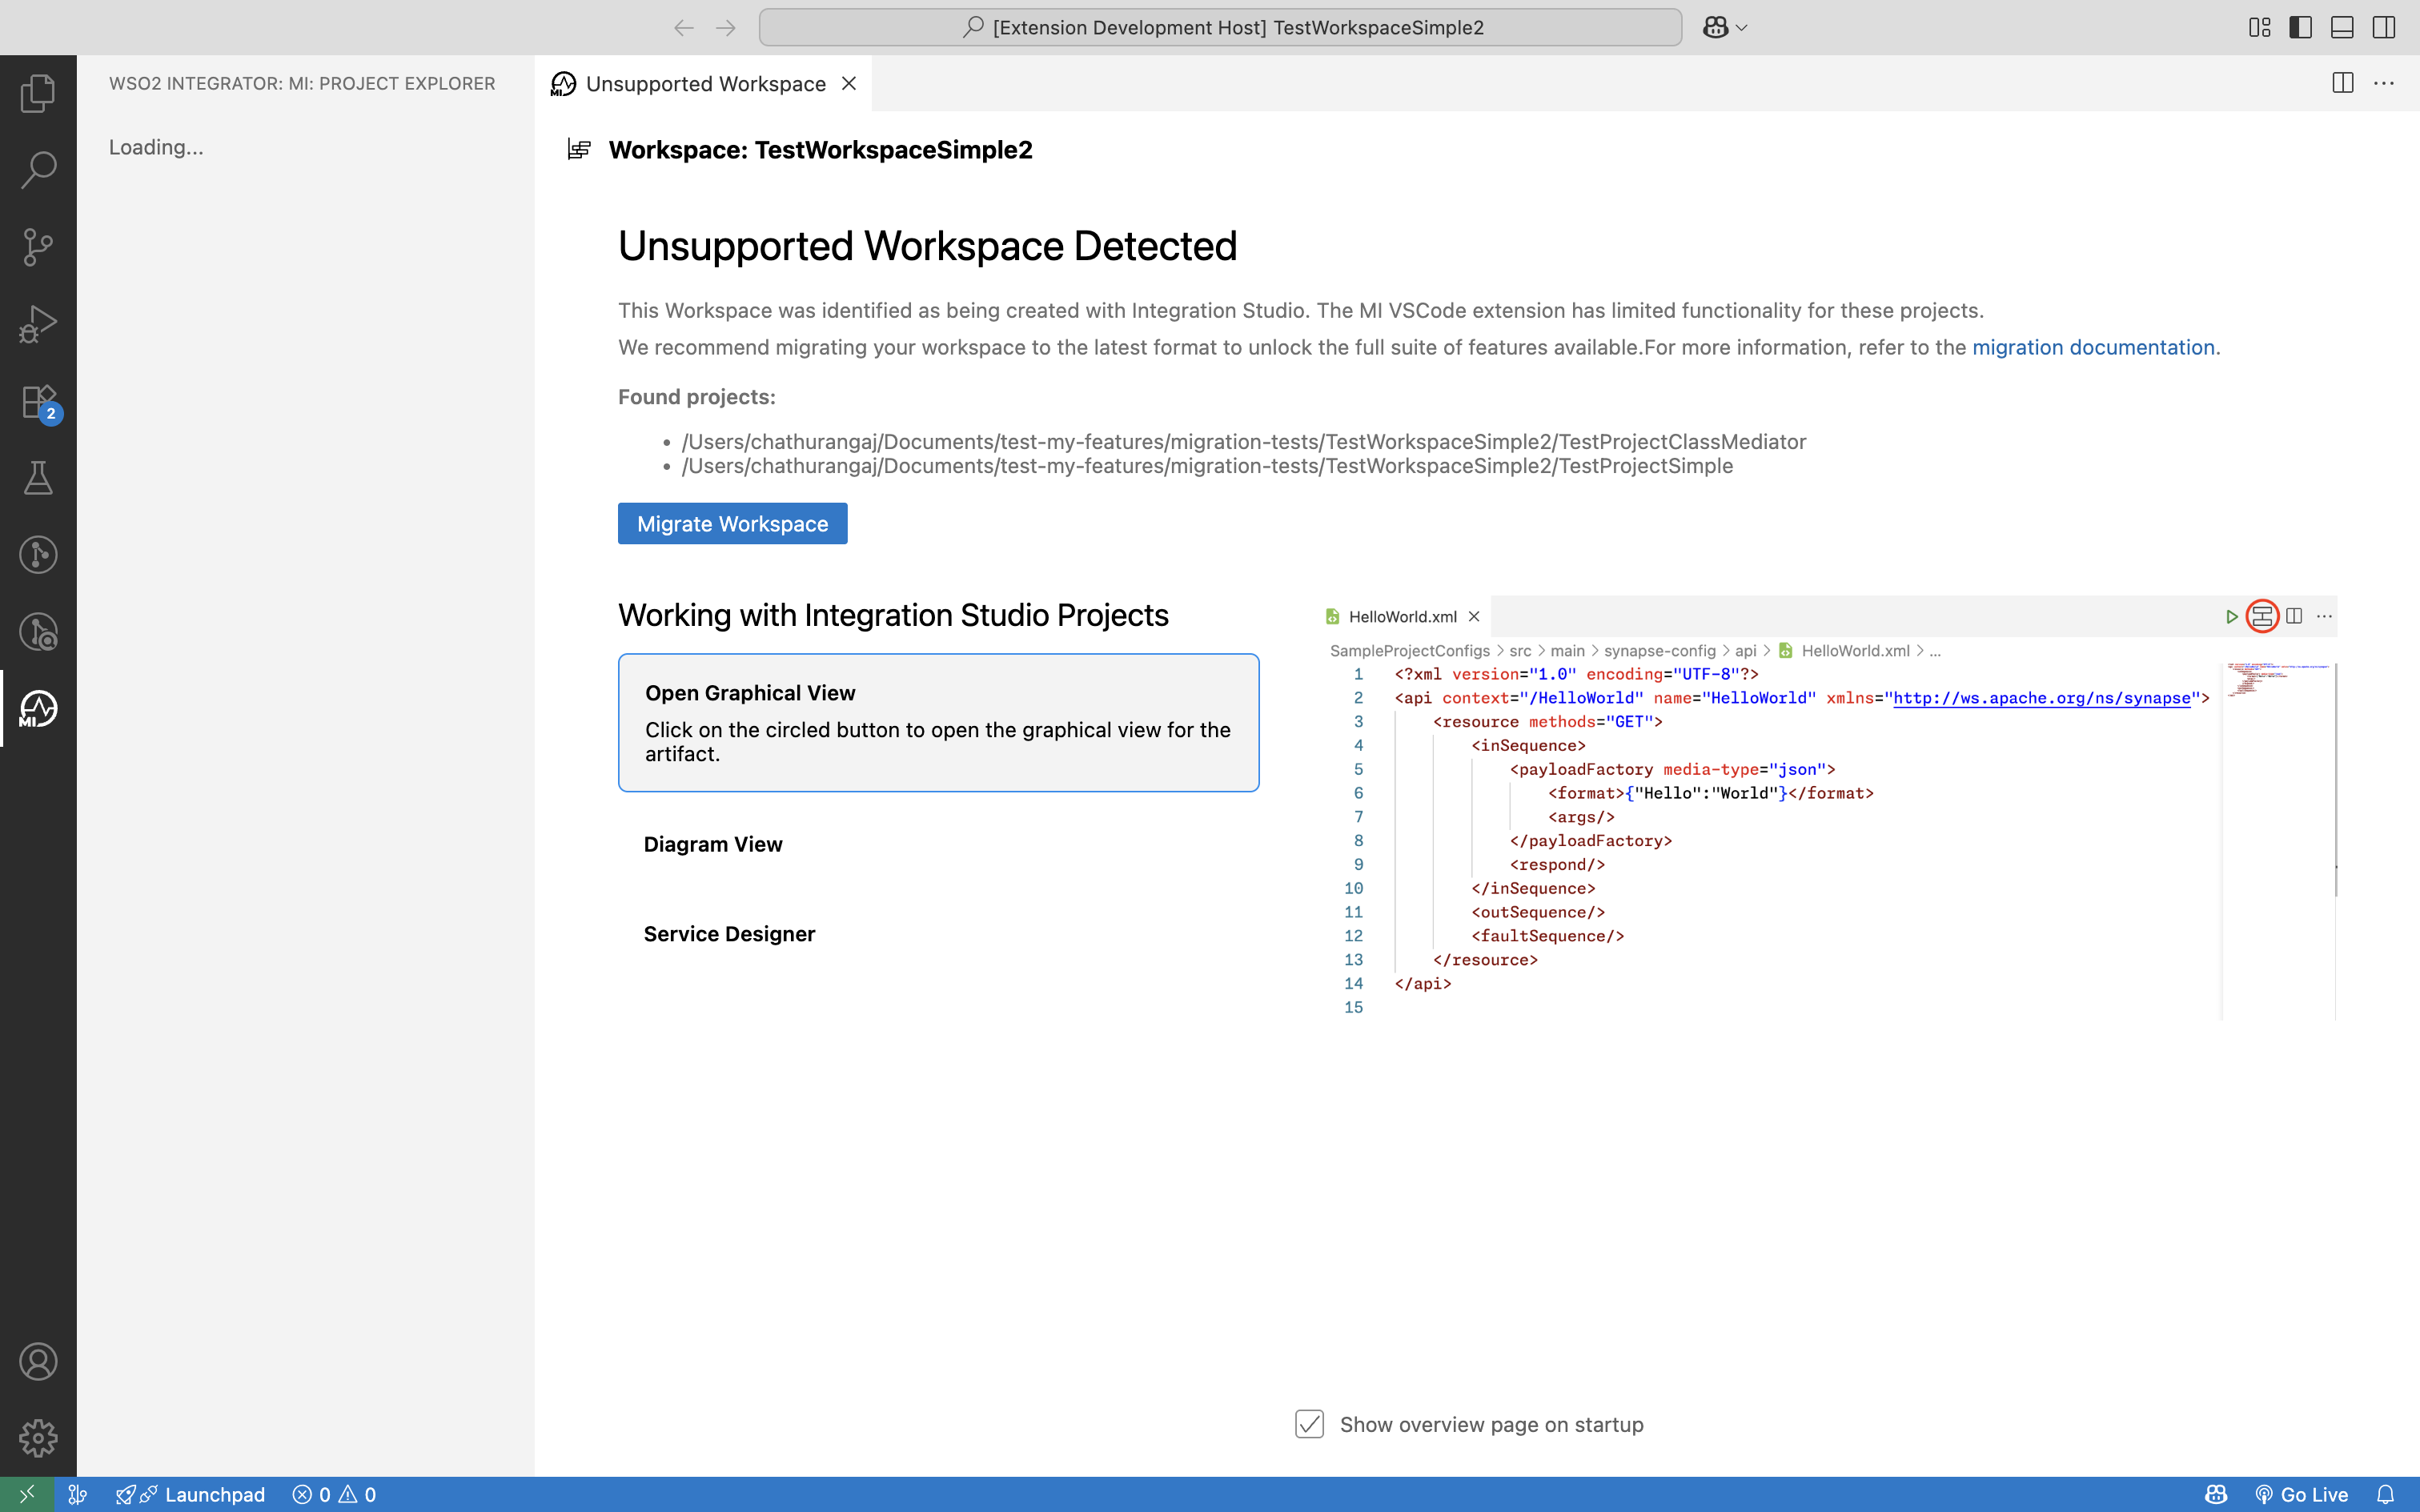The height and width of the screenshot is (1512, 2420).
Task: Open the Source Control panel
Action: pos(38,247)
